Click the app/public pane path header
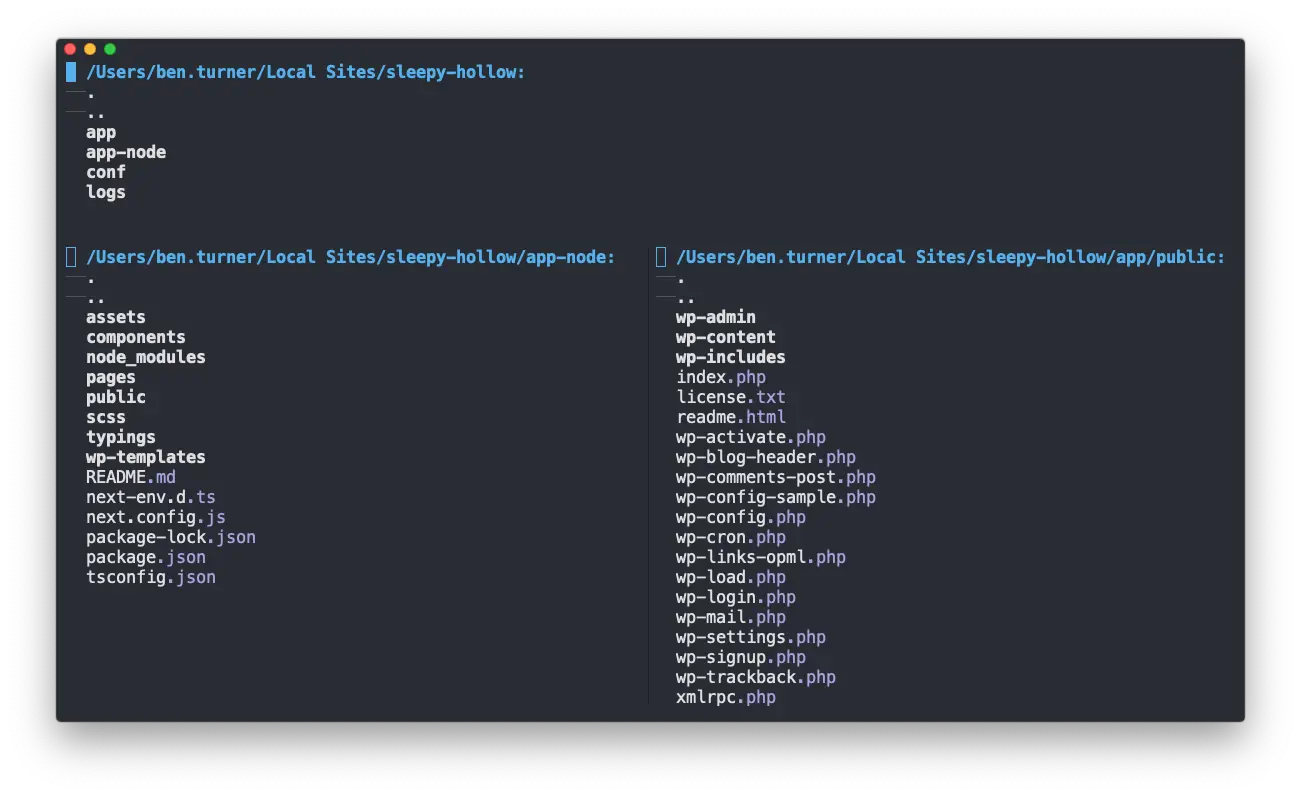The height and width of the screenshot is (796, 1301). [950, 257]
